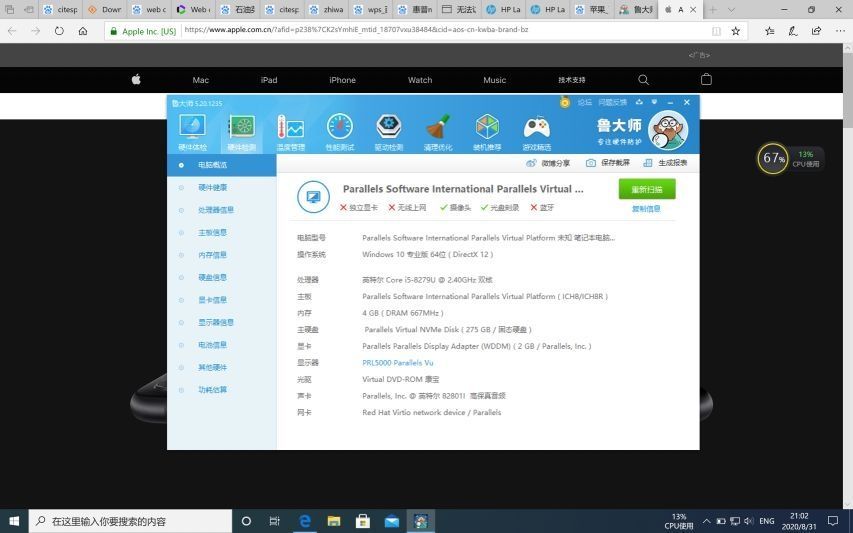Open 显卡信息 graphics card info
Screen dimensions: 853x533
click(x=221, y=300)
